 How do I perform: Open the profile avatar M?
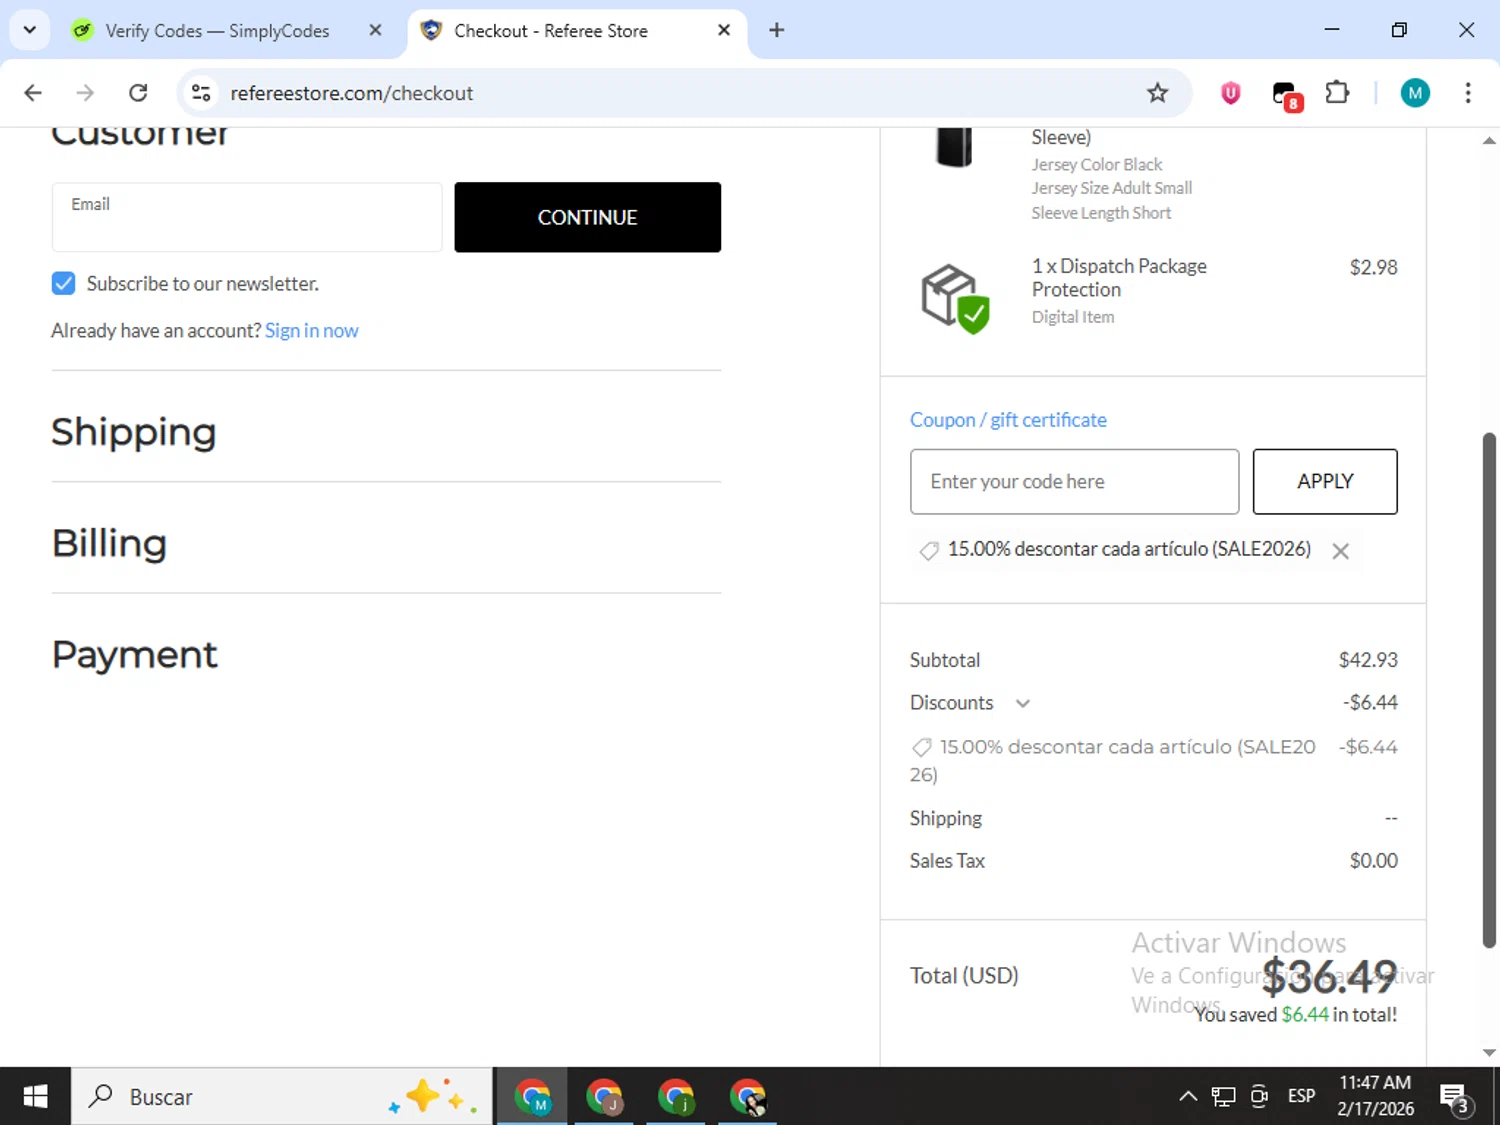[1414, 93]
